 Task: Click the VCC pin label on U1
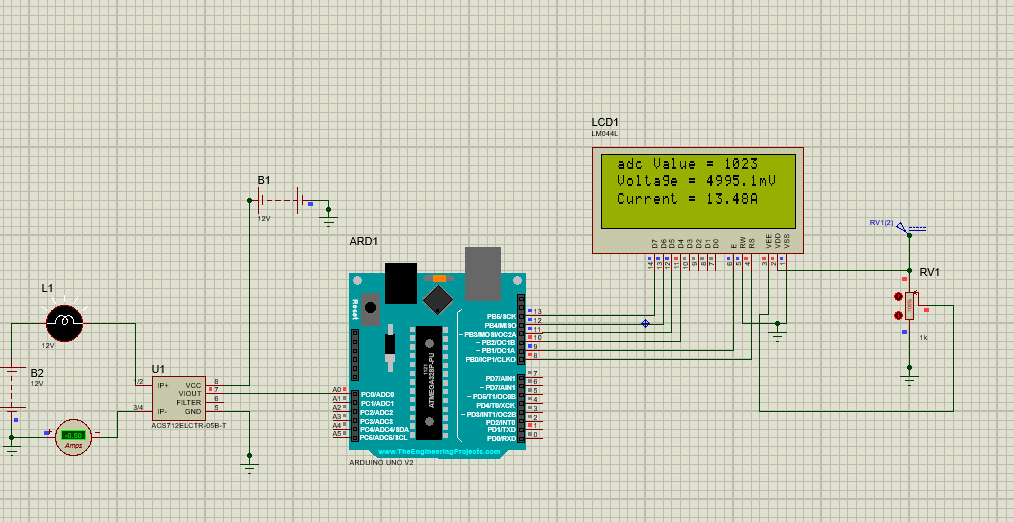[193, 385]
